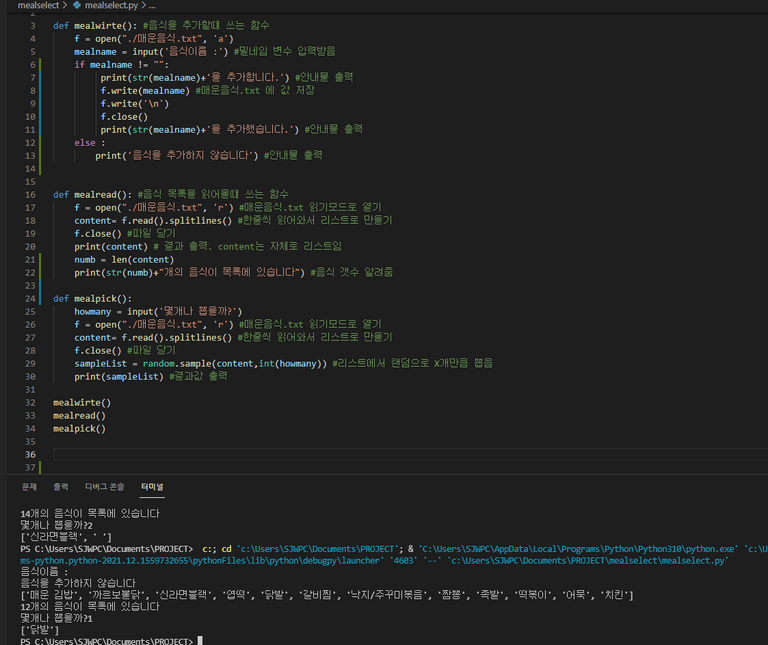Click 'numb = len(content)' line
This screenshot has width=768, height=645.
(124, 260)
